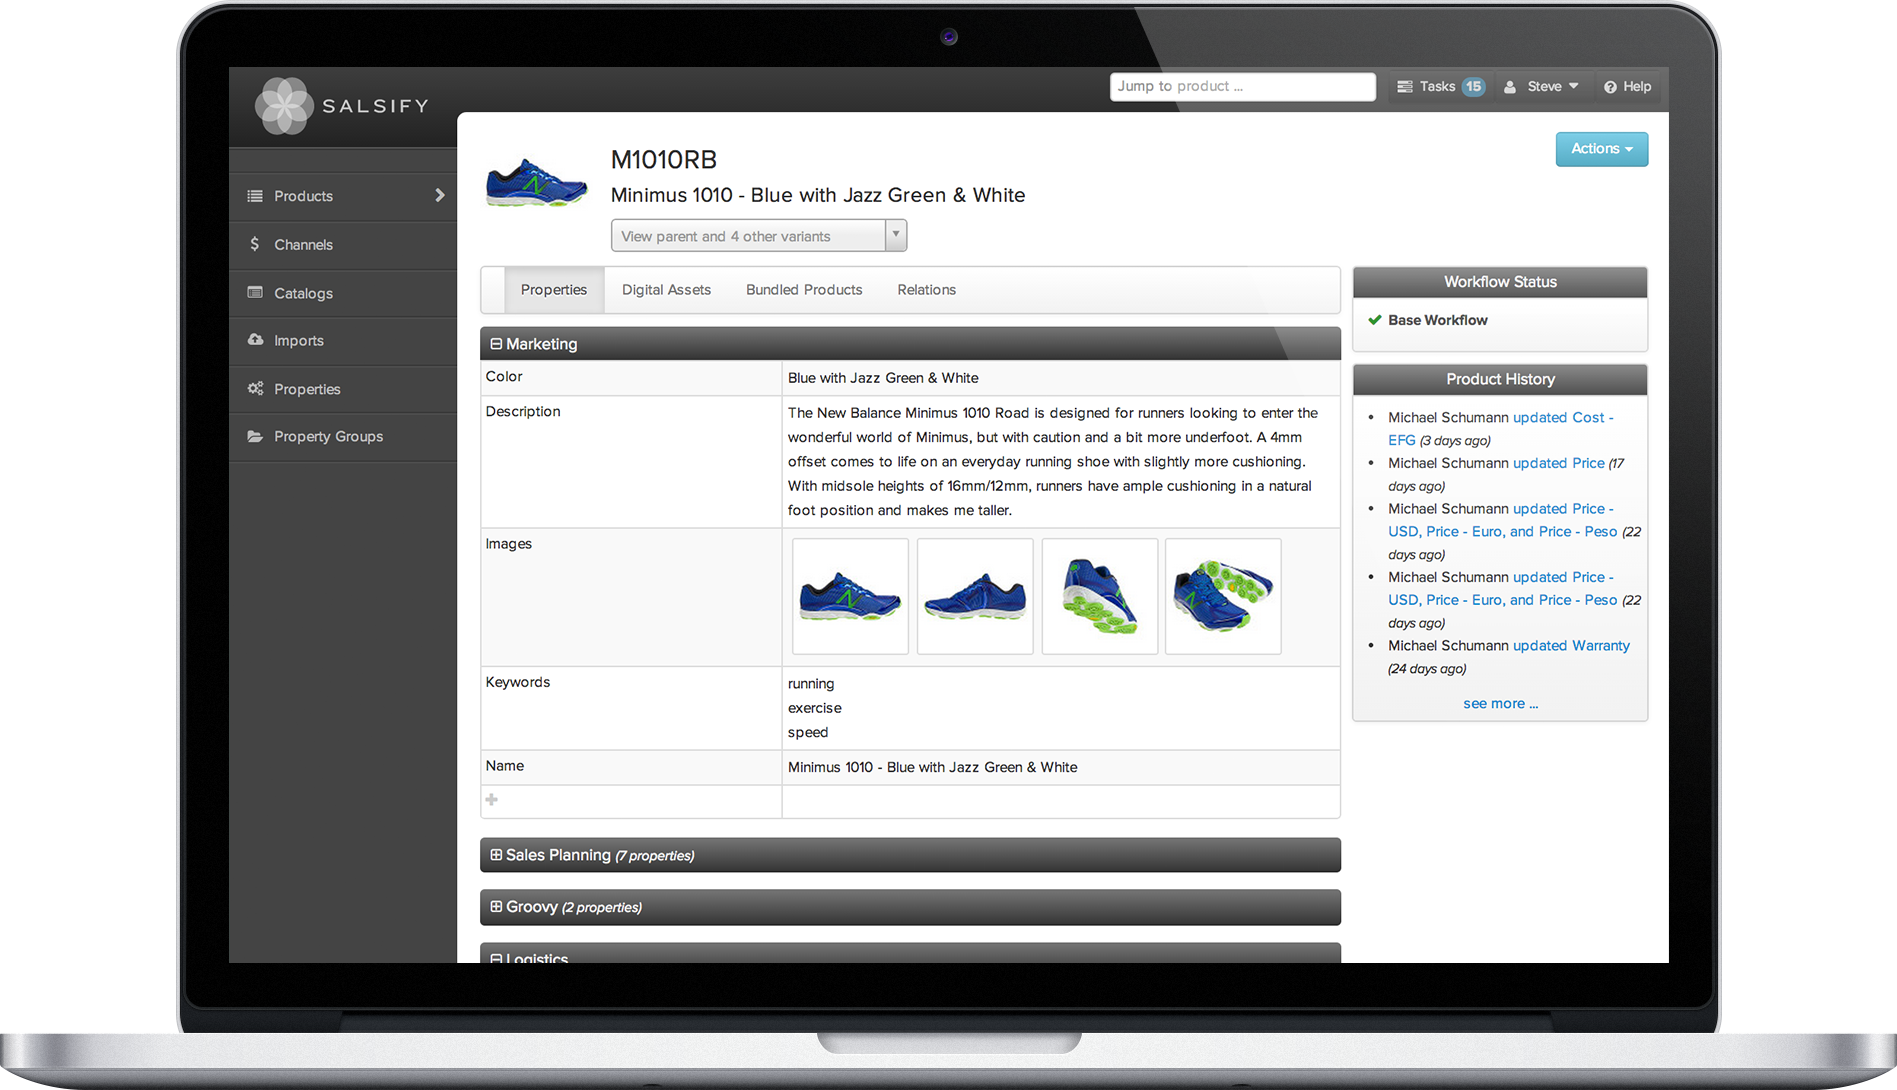Click the Product History panel header
The image size is (1897, 1090).
tap(1500, 379)
